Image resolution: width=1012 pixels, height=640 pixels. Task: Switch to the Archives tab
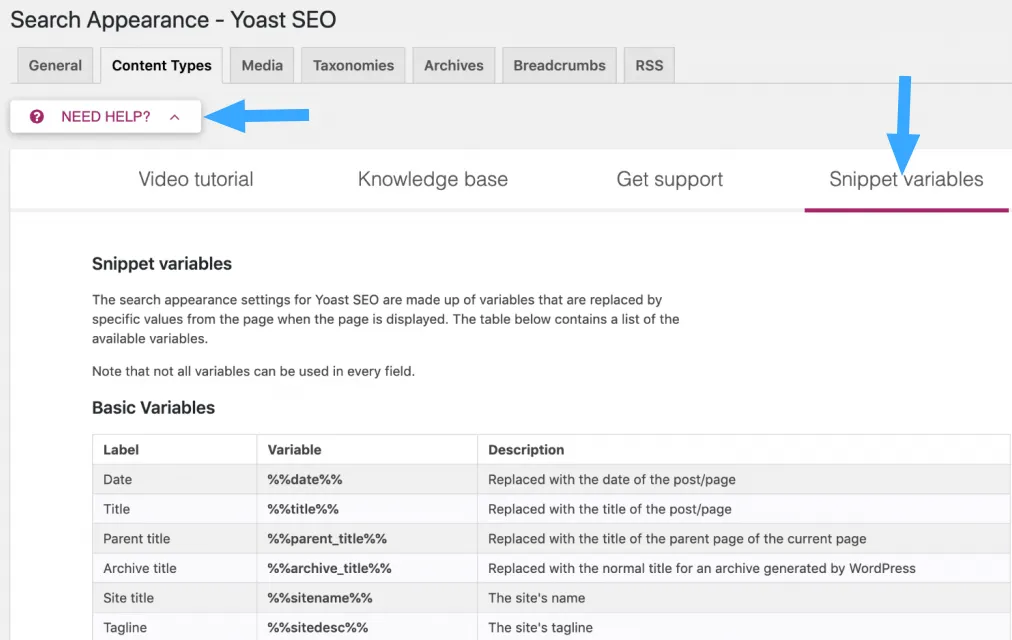coord(453,64)
